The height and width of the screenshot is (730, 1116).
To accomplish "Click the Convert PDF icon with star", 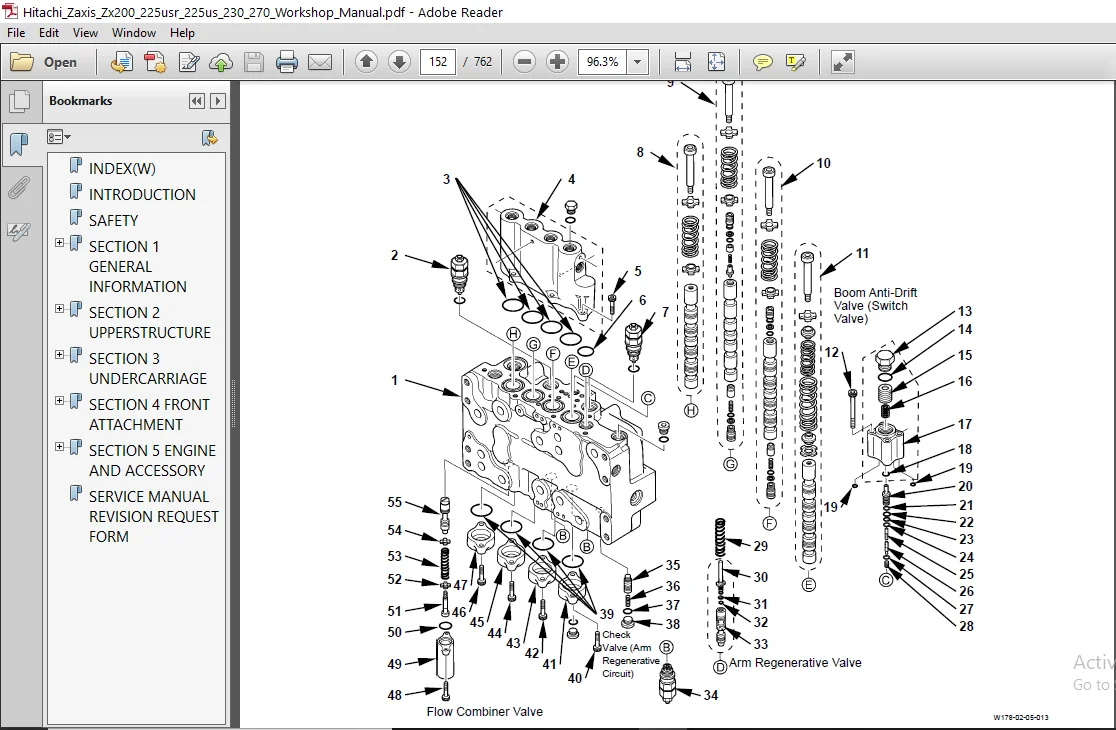I will pyautogui.click(x=154, y=63).
